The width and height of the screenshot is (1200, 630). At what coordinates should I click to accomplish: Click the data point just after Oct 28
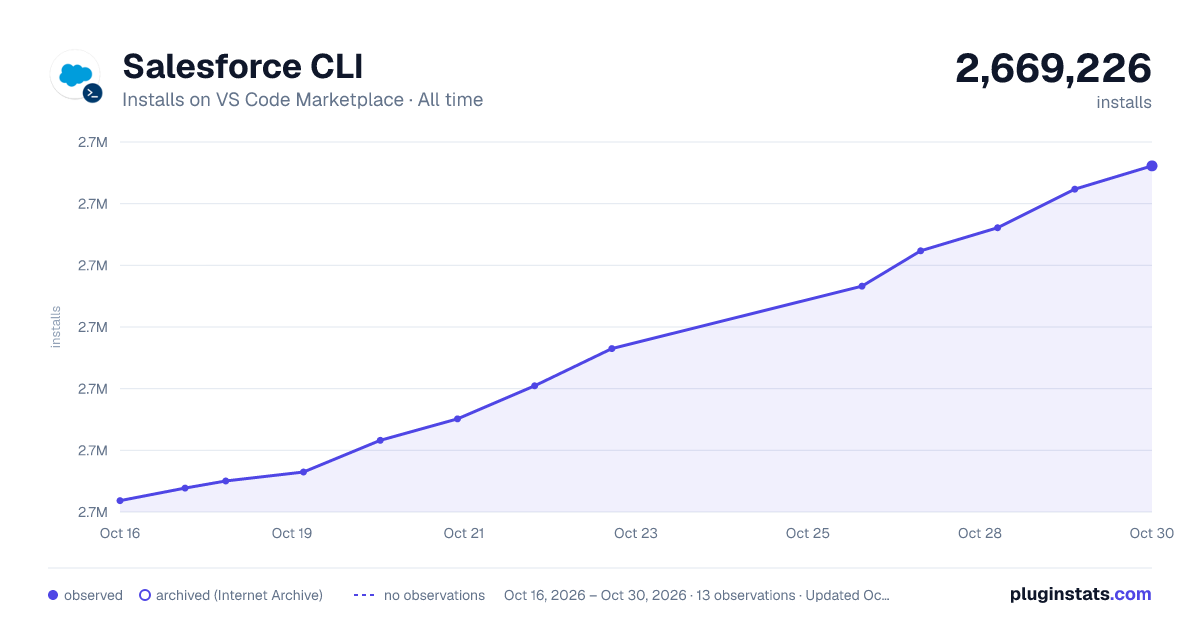tap(998, 228)
